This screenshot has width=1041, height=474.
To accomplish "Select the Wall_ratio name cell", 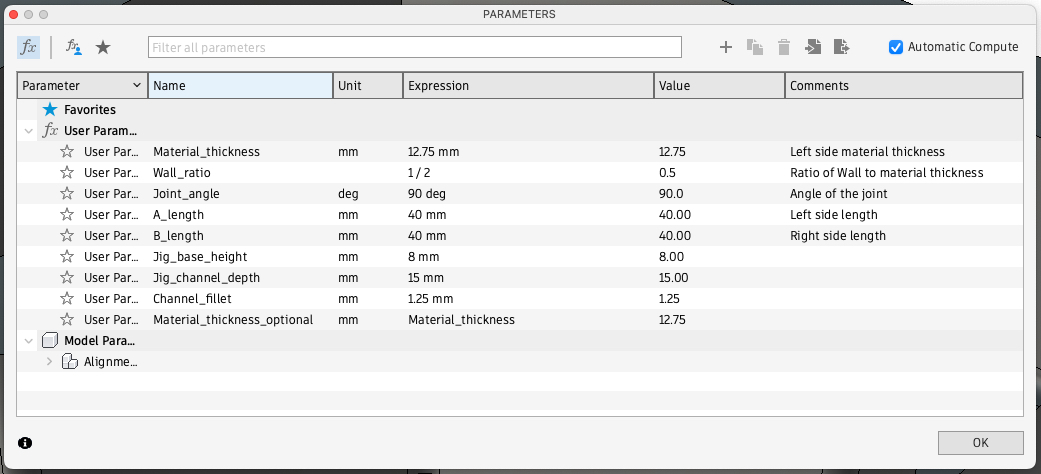I will (240, 173).
